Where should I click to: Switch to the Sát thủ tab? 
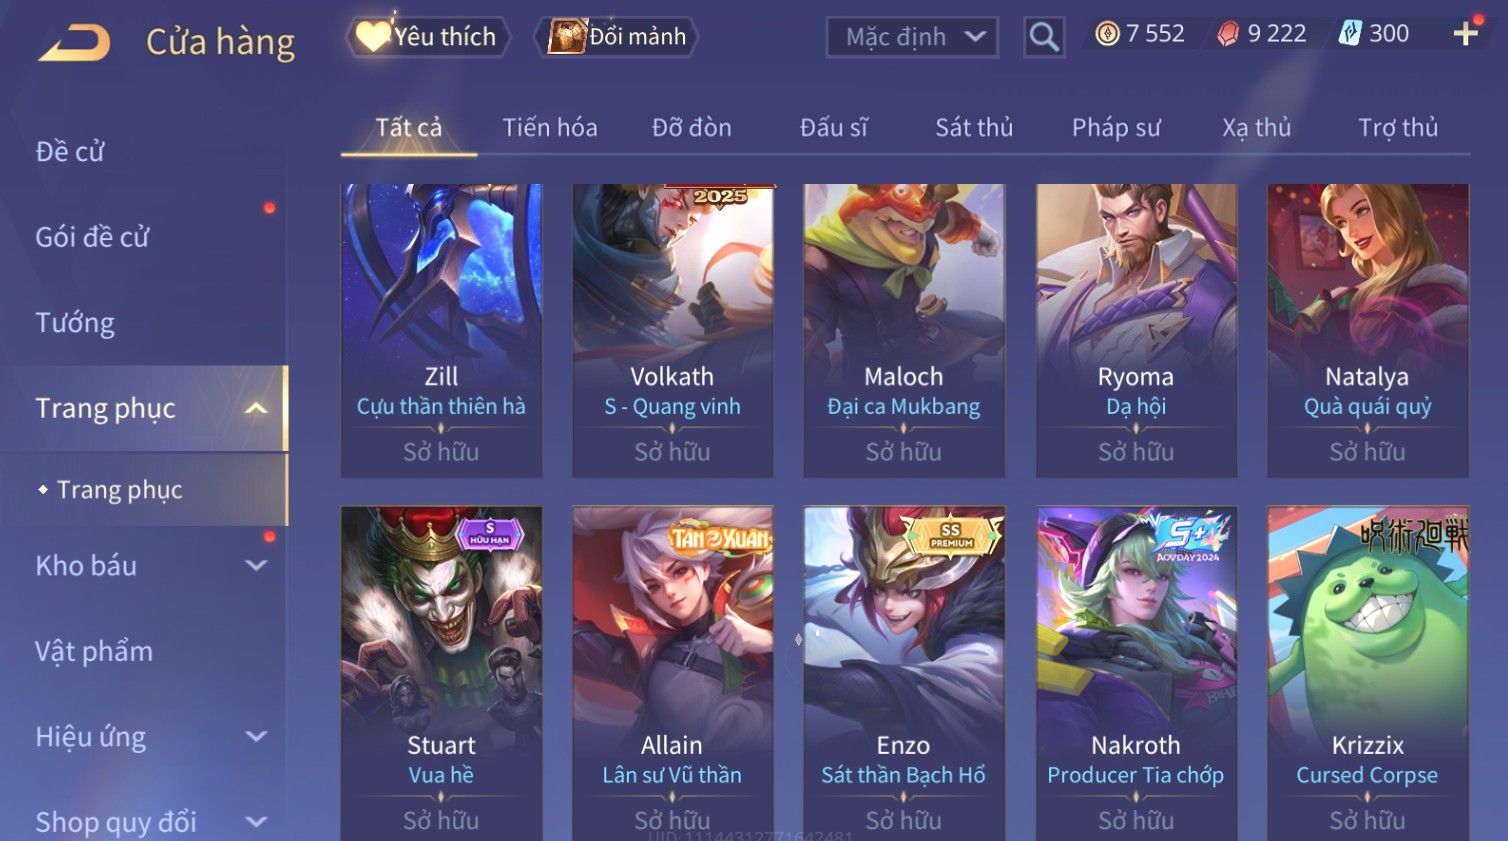974,127
